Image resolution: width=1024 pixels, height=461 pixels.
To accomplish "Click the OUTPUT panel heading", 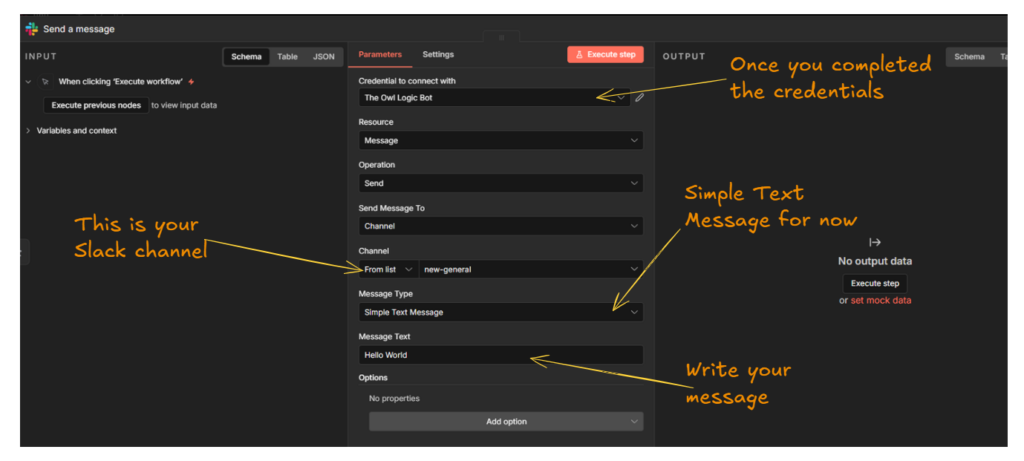I will 684,57.
